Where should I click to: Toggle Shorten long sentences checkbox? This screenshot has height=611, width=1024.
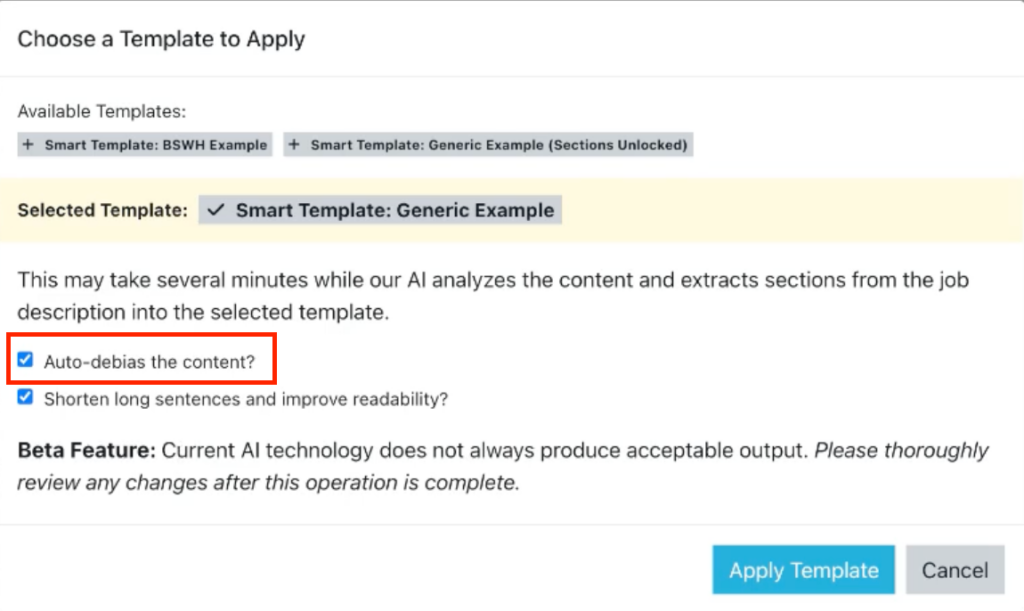(x=26, y=397)
